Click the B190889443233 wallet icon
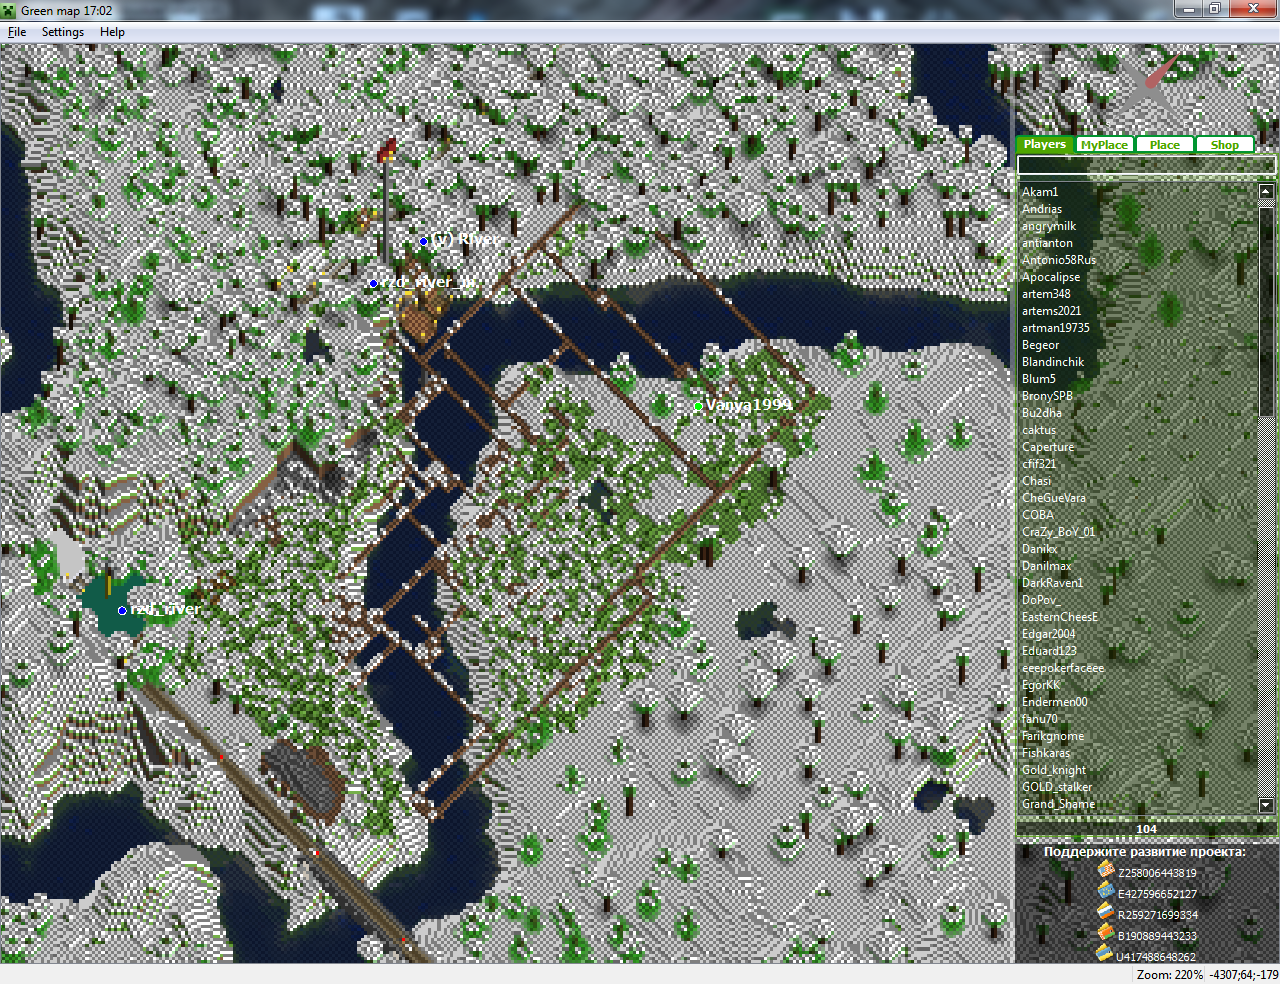The height and width of the screenshot is (984, 1280). (x=1105, y=933)
